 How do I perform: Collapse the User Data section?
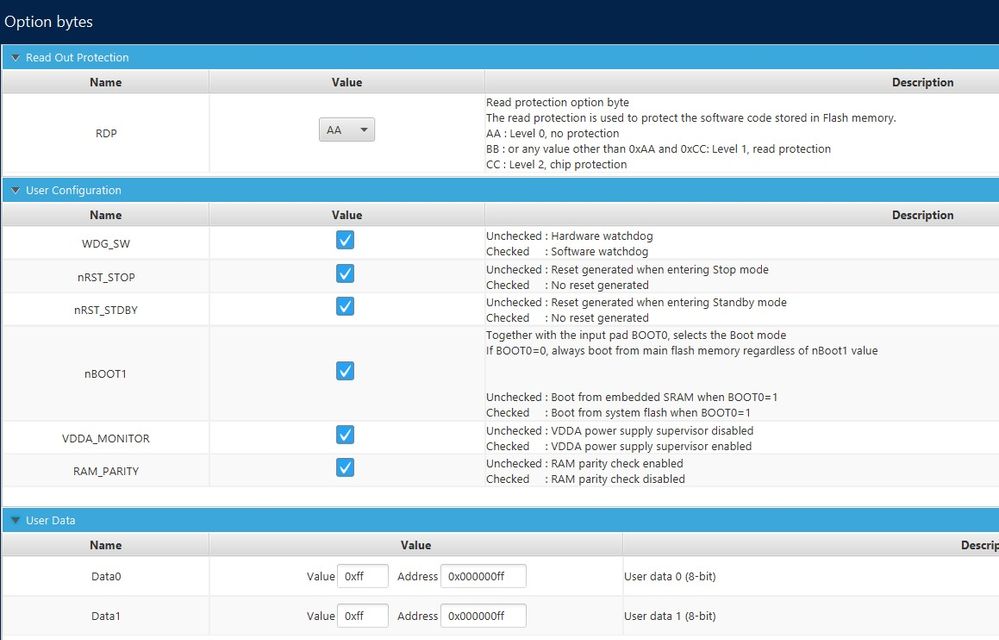pyautogui.click(x=15, y=520)
